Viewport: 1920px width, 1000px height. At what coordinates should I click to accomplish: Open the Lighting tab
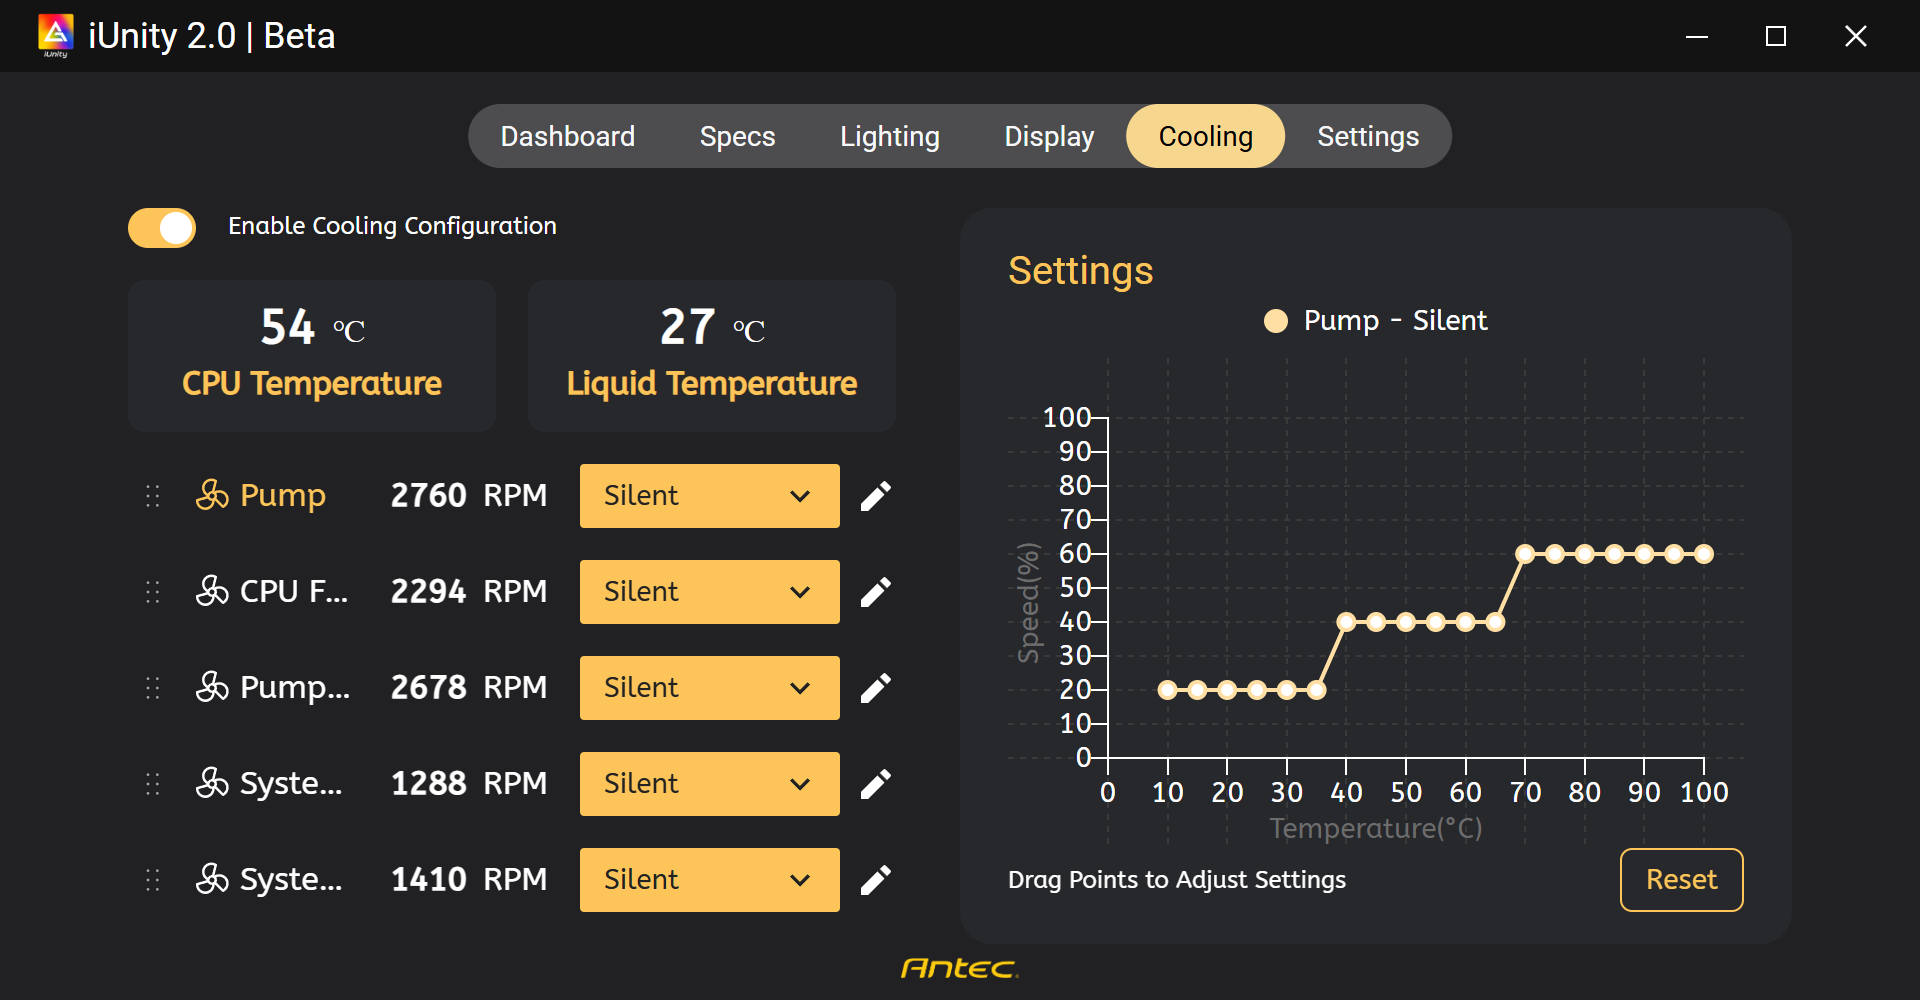(890, 136)
